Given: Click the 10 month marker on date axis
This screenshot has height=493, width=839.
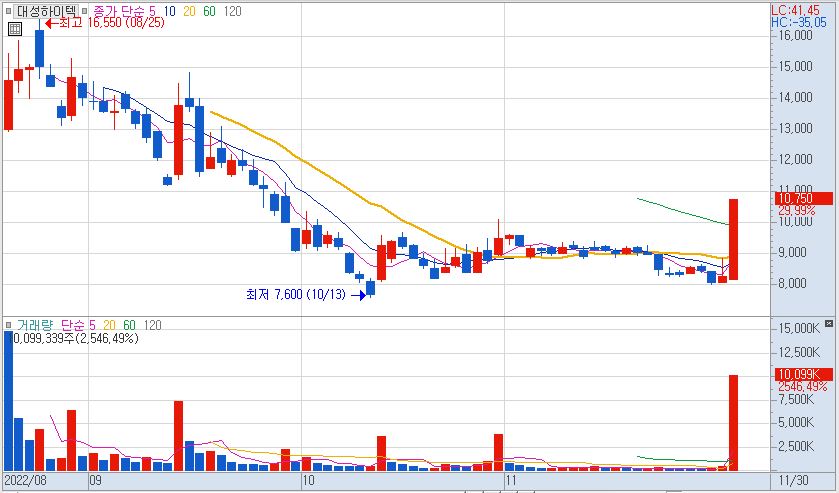Looking at the screenshot, I should (x=309, y=480).
